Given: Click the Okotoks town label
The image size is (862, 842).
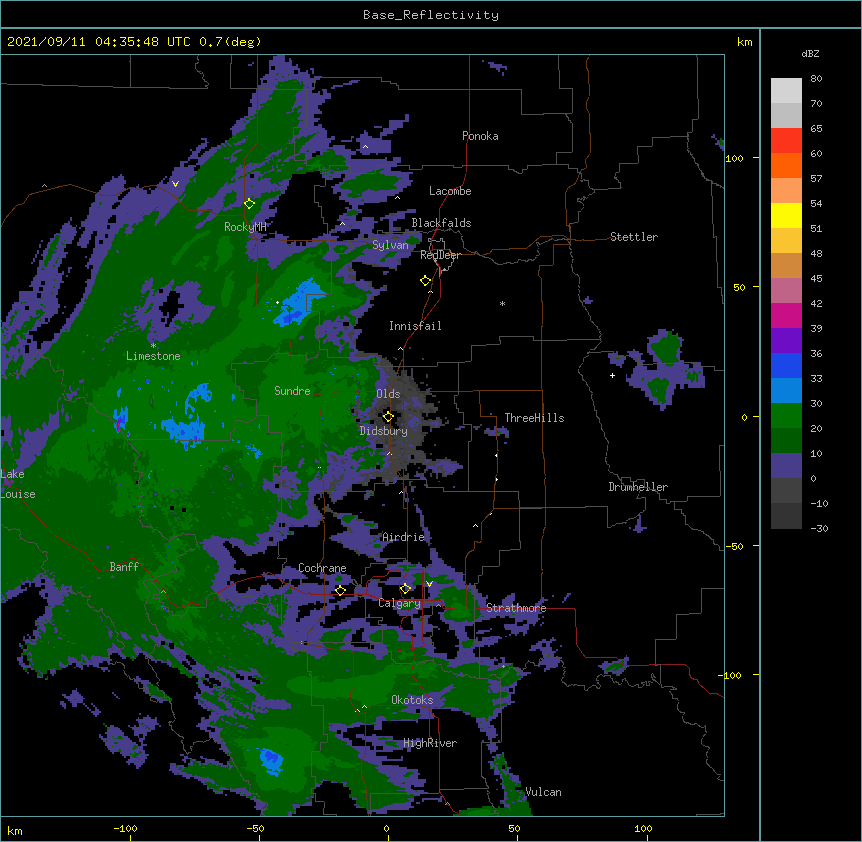Looking at the screenshot, I should (412, 700).
